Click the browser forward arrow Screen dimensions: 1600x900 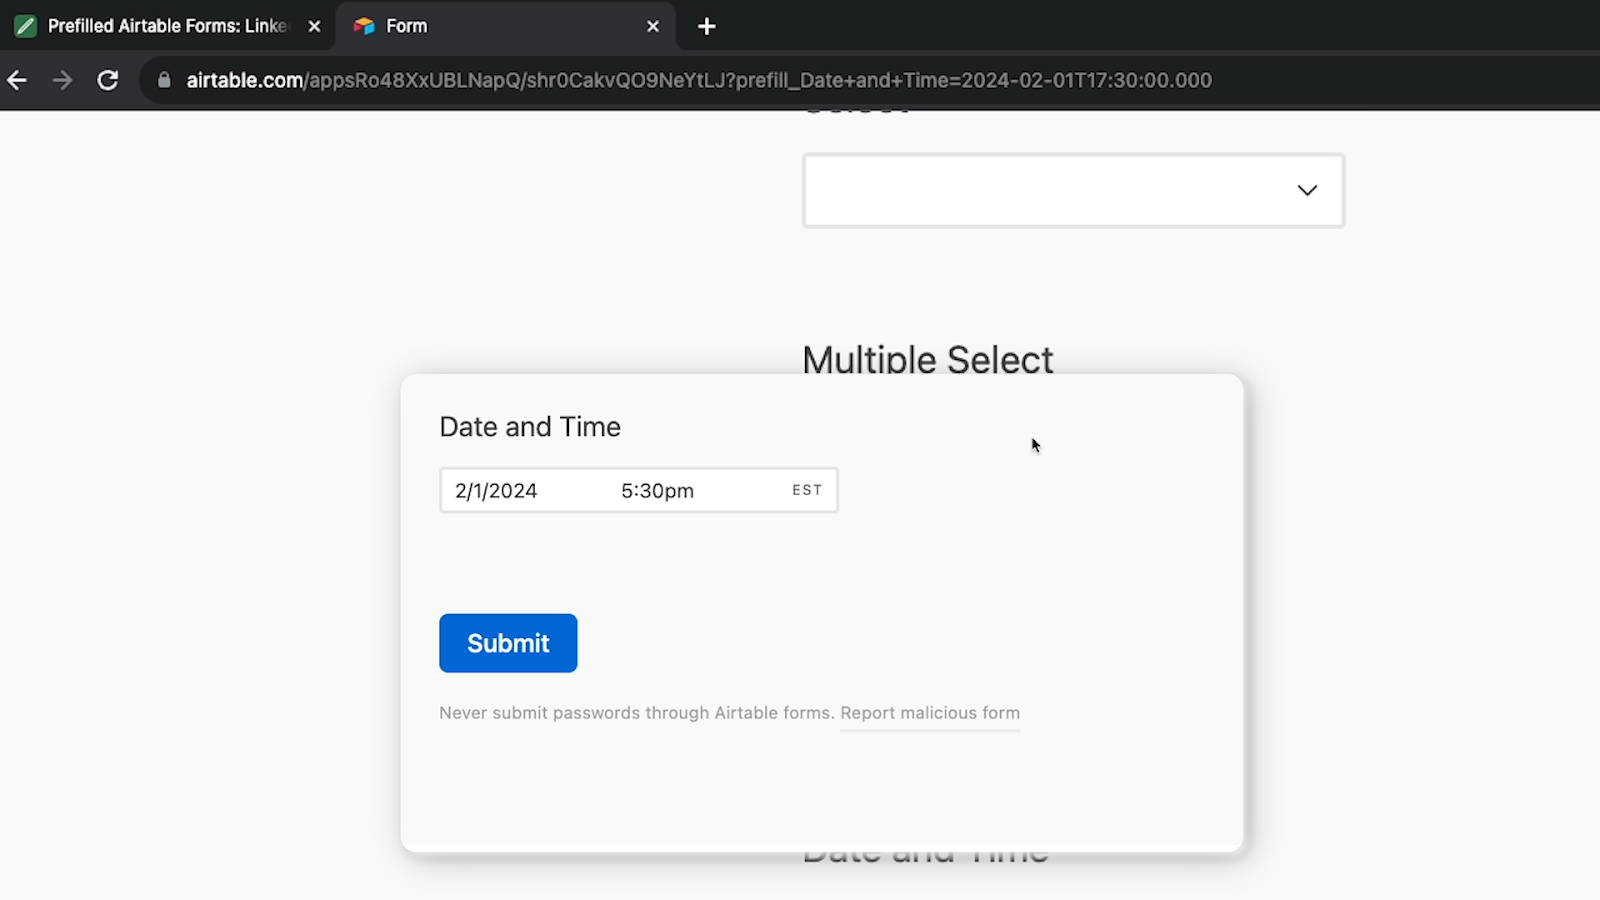pyautogui.click(x=62, y=80)
